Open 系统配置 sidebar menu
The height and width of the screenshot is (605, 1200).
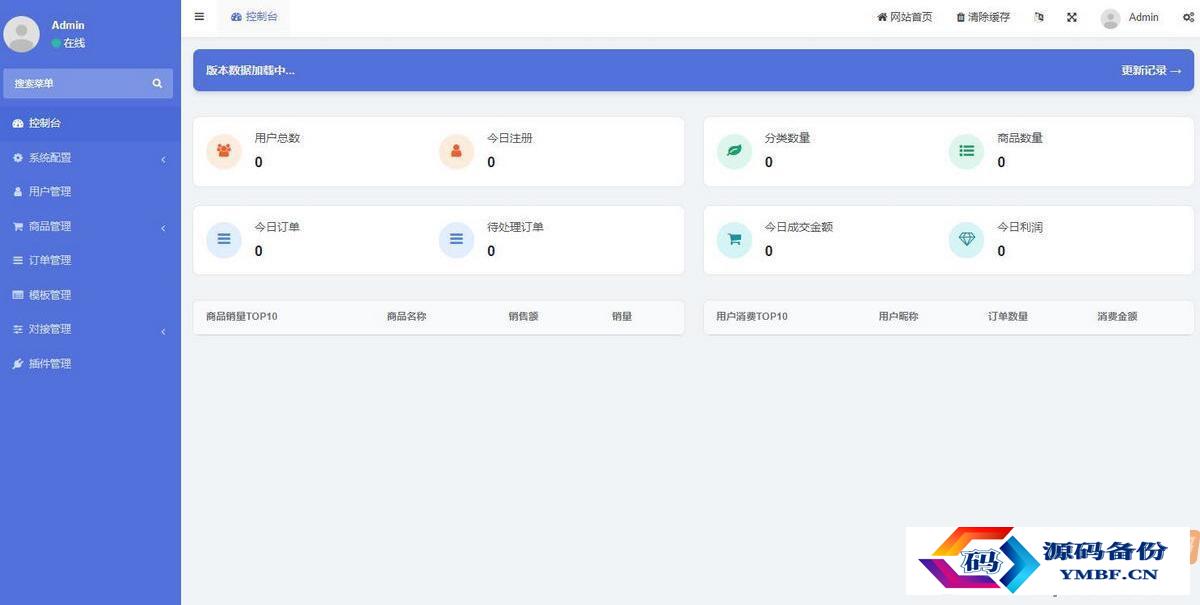(x=90, y=158)
